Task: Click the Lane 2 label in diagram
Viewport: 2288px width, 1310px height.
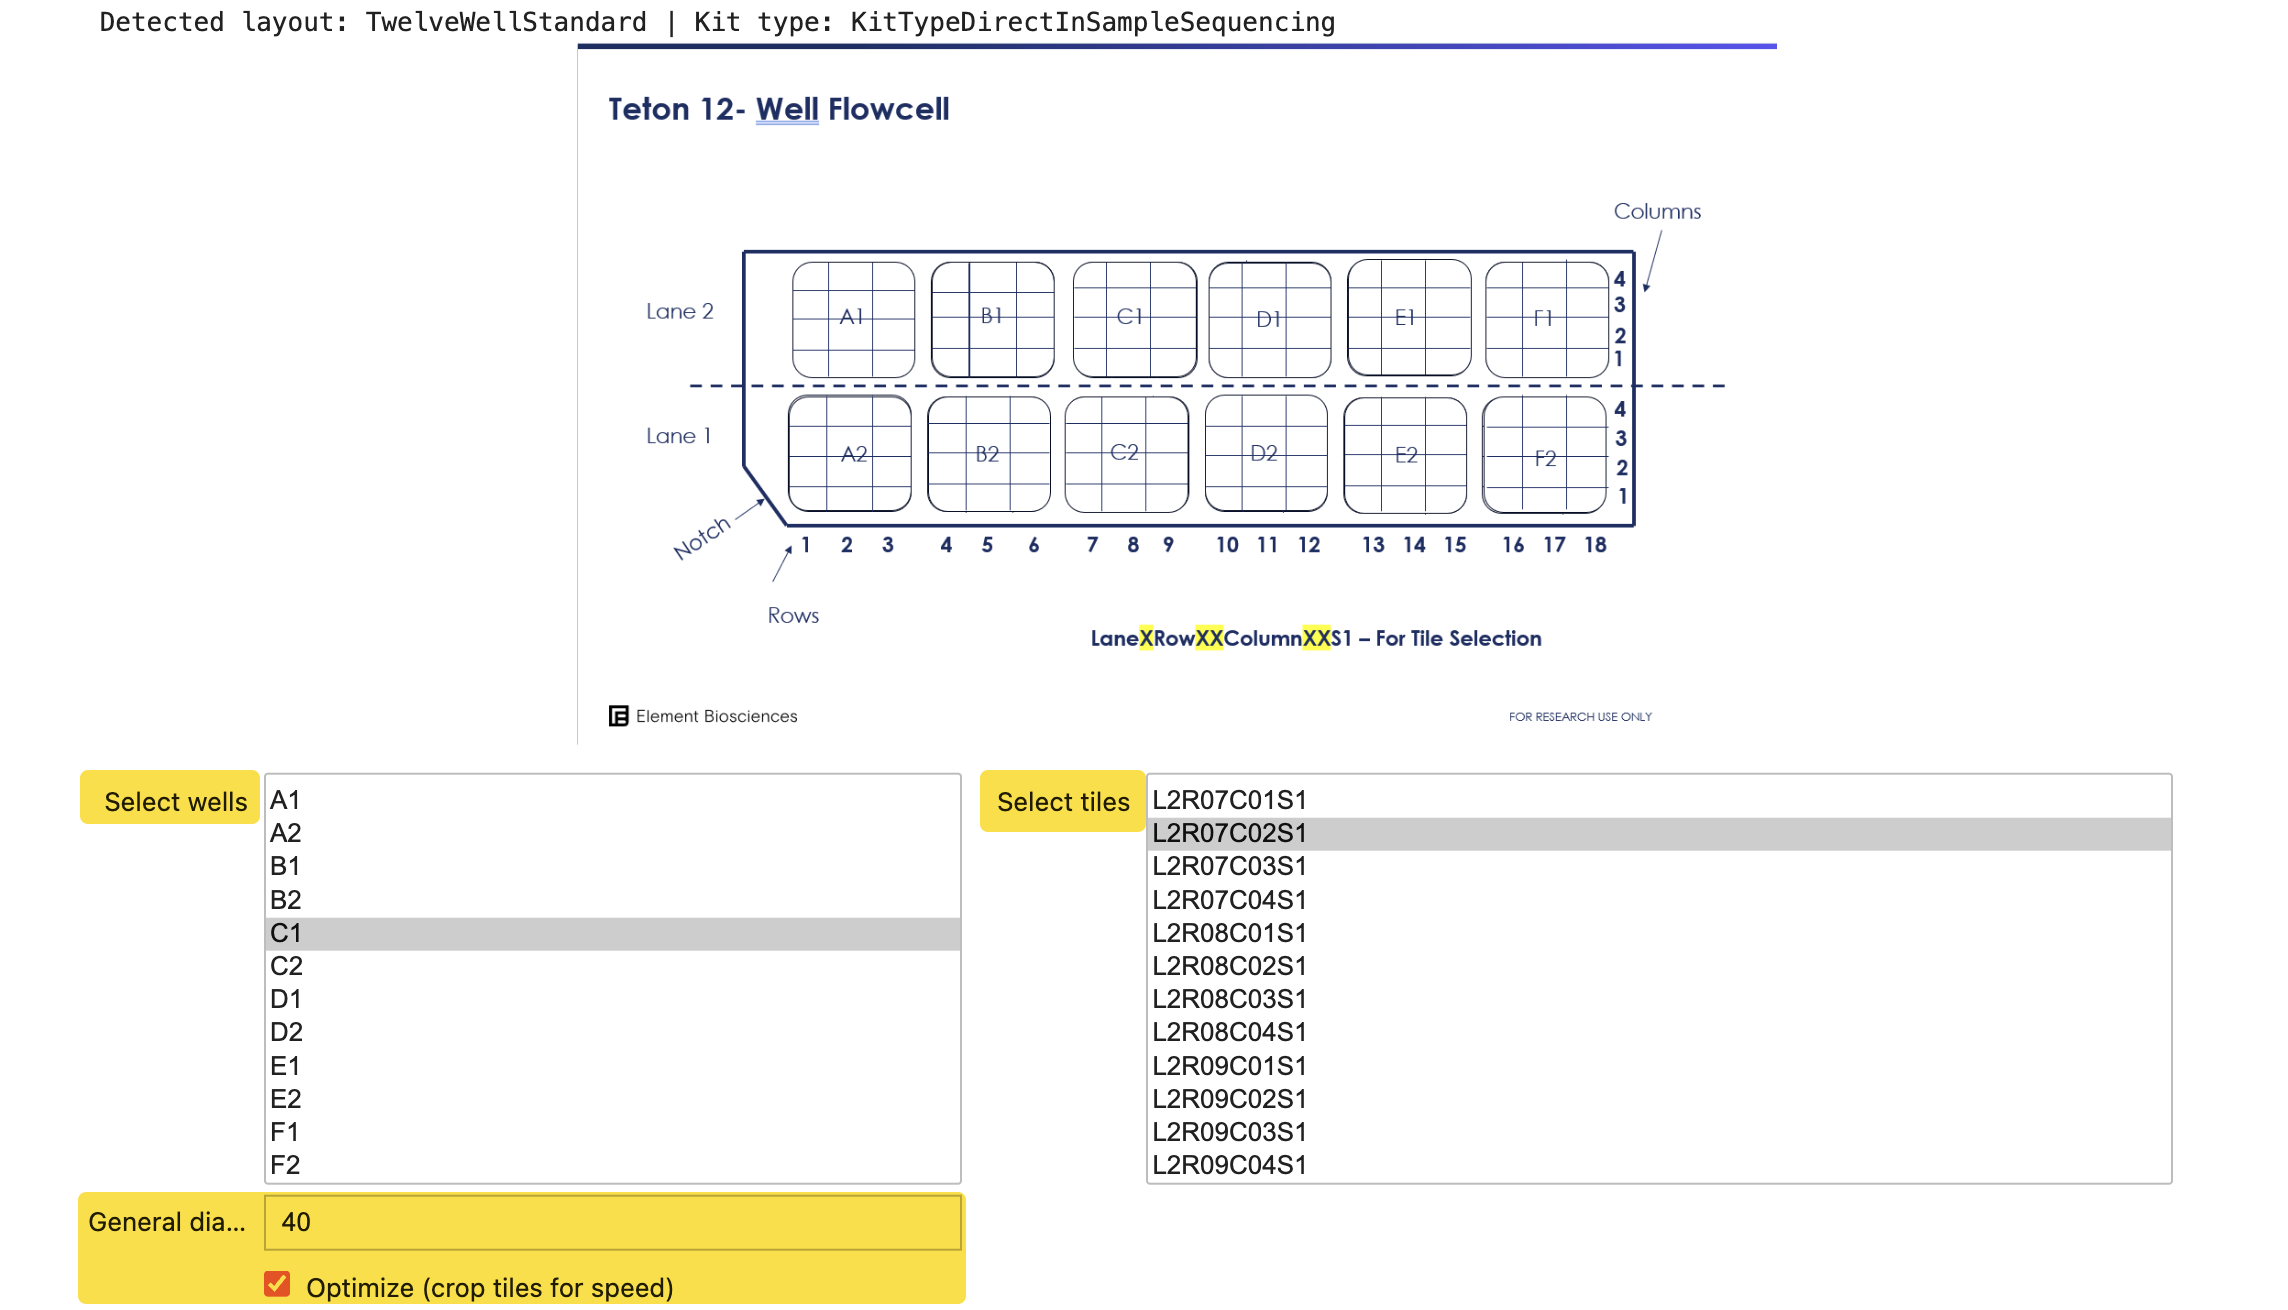Action: click(x=680, y=312)
